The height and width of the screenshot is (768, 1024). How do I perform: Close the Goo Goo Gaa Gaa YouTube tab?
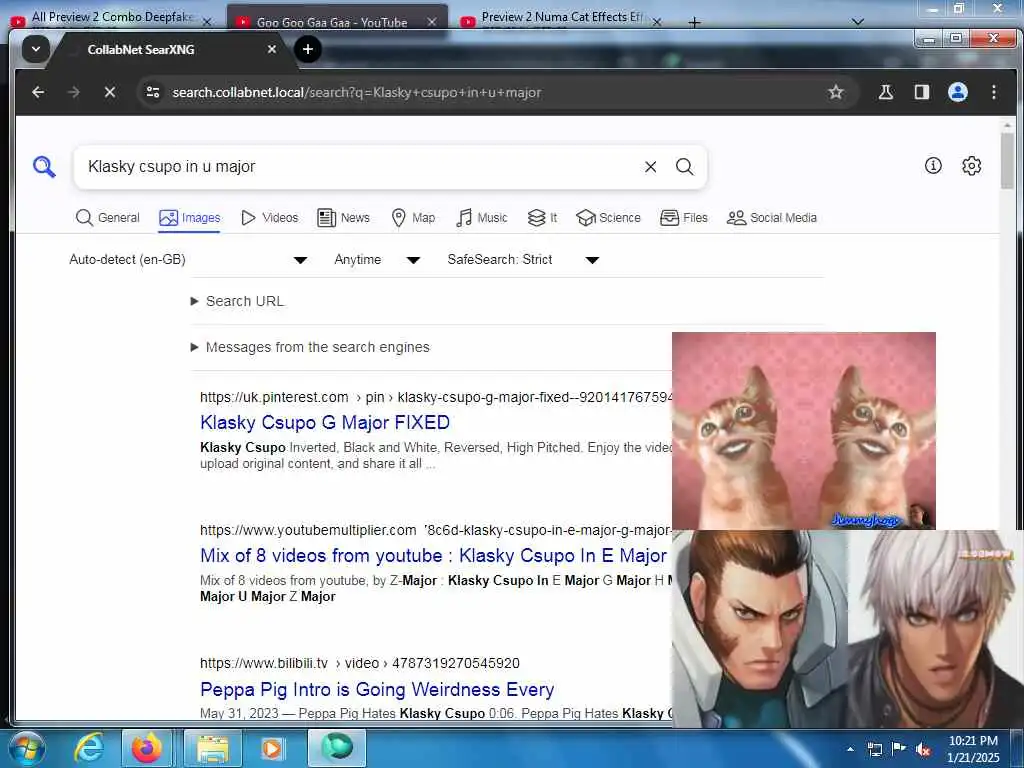tap(432, 22)
